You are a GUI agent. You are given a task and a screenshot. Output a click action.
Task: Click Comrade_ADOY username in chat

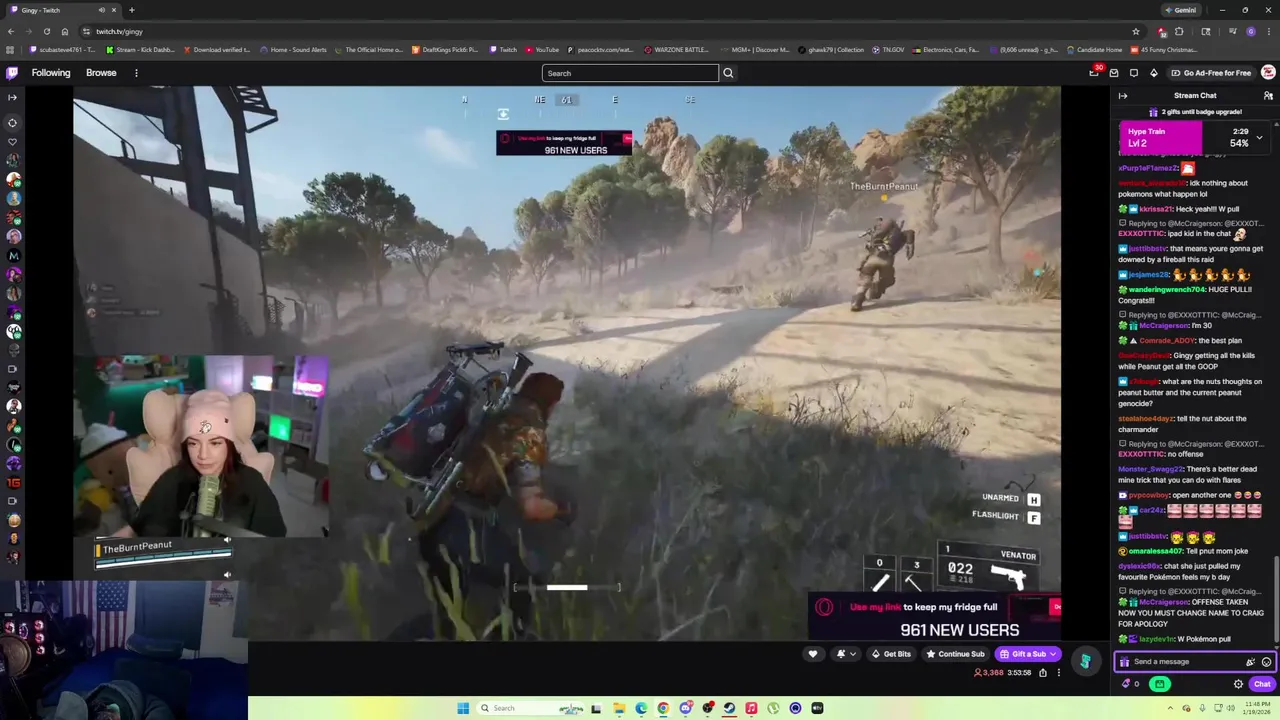point(1167,341)
